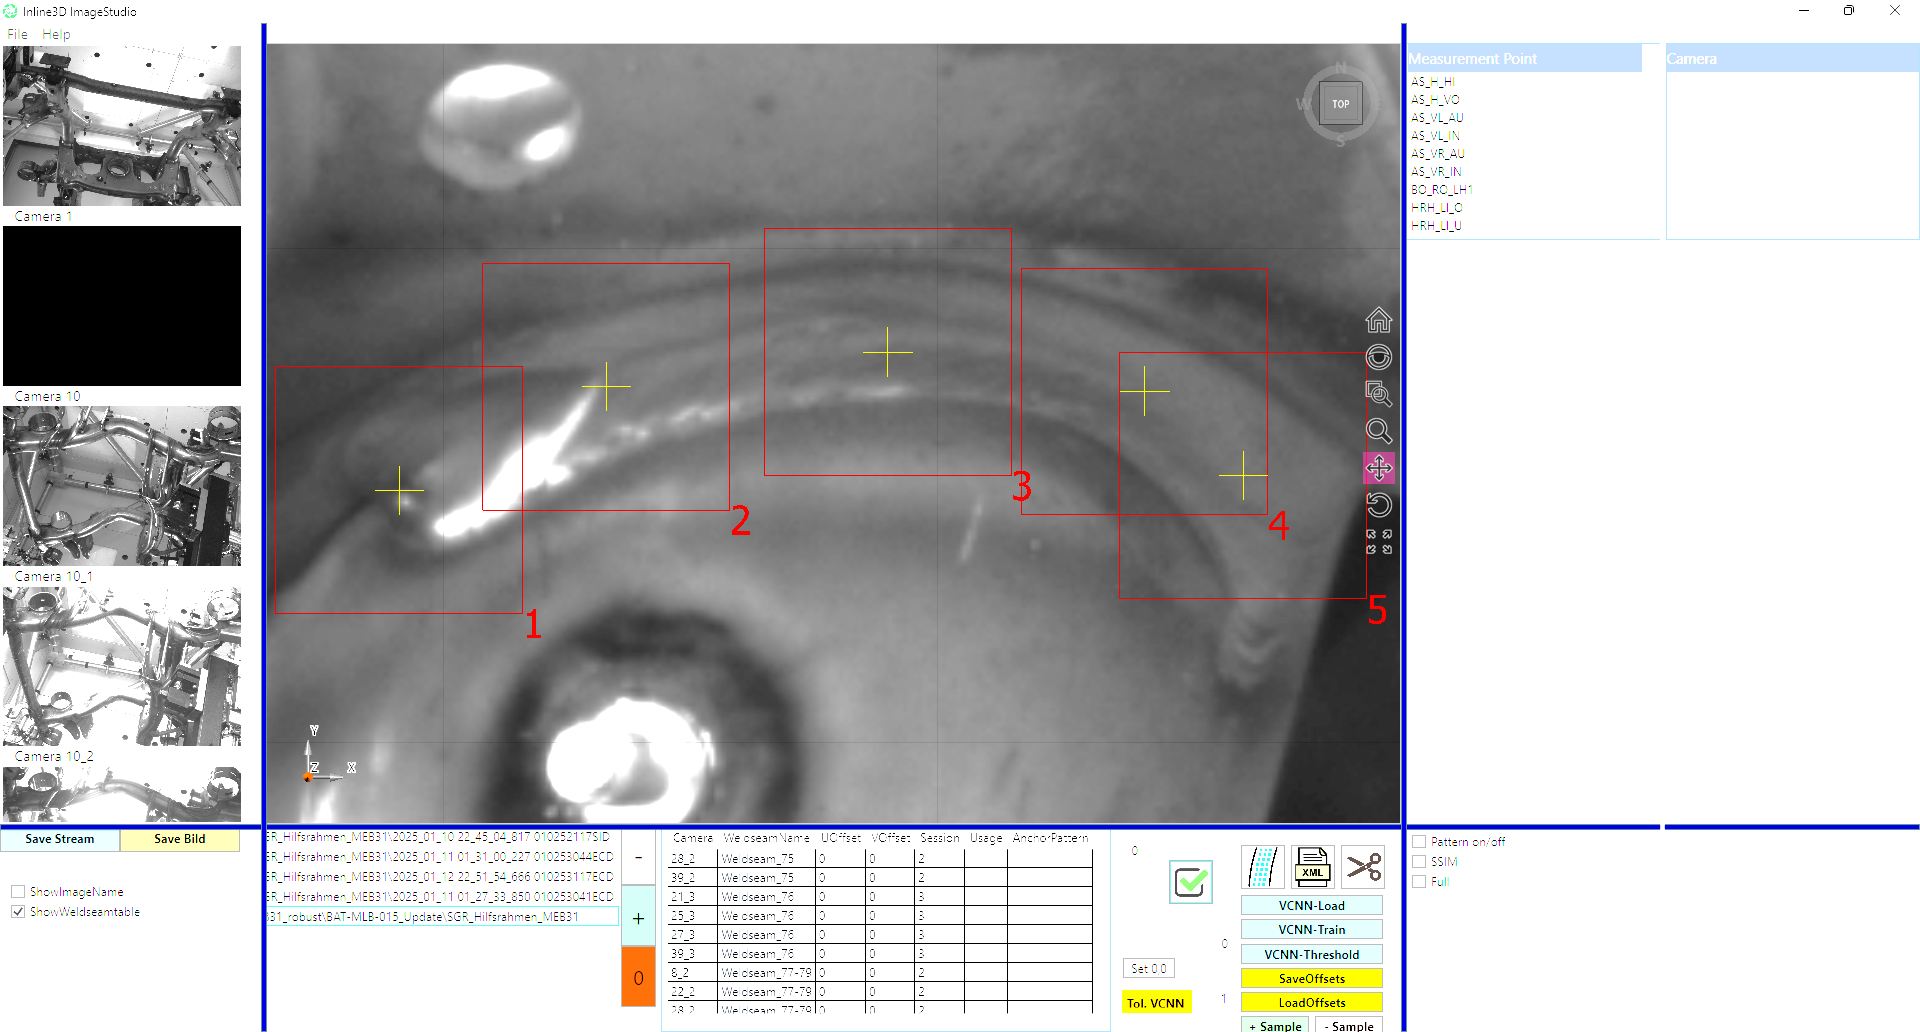Click the minus button beside the file list
This screenshot has height=1032, width=1920.
pyautogui.click(x=638, y=857)
